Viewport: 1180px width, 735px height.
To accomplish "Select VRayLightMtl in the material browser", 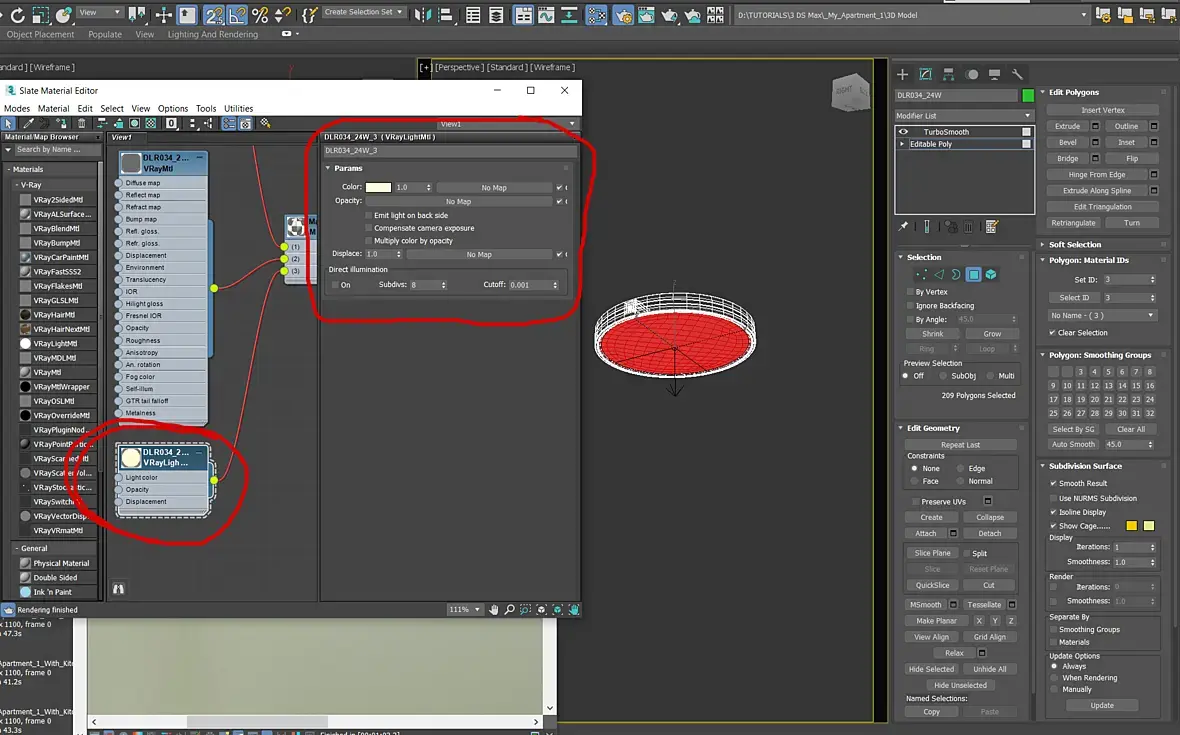I will tap(54, 343).
